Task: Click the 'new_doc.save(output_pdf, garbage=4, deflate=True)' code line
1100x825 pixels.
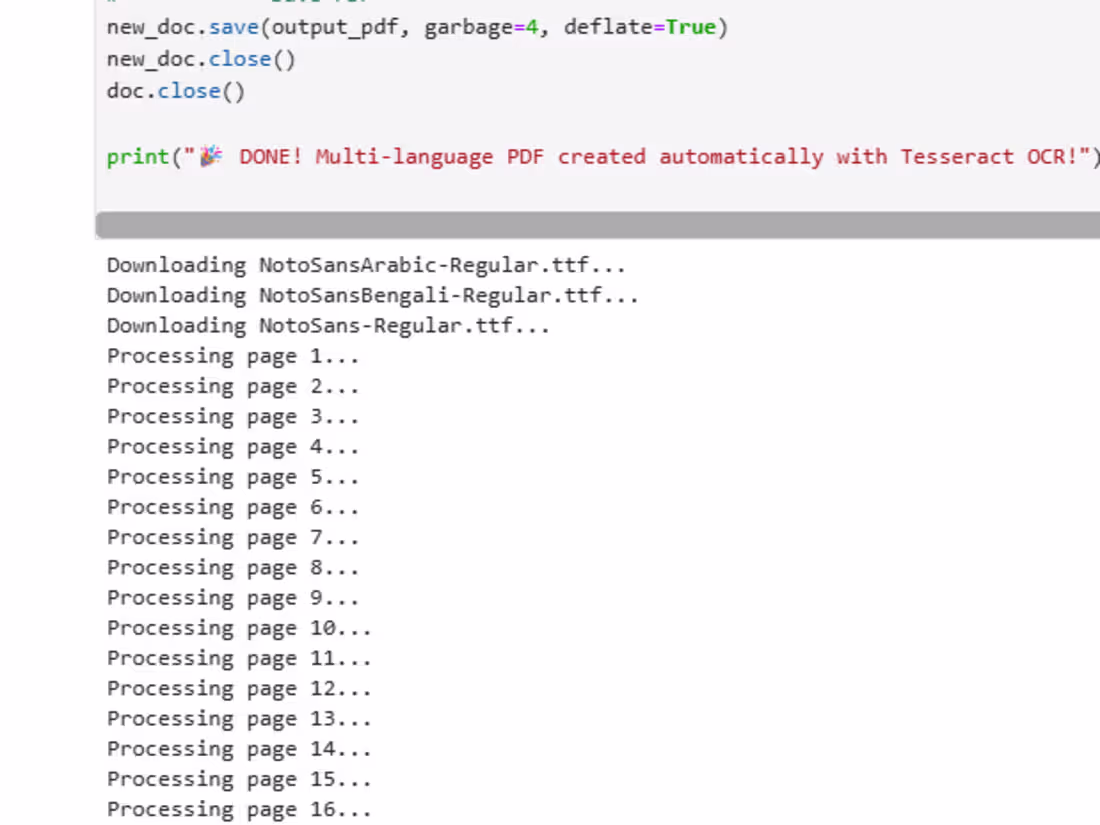Action: point(417,28)
